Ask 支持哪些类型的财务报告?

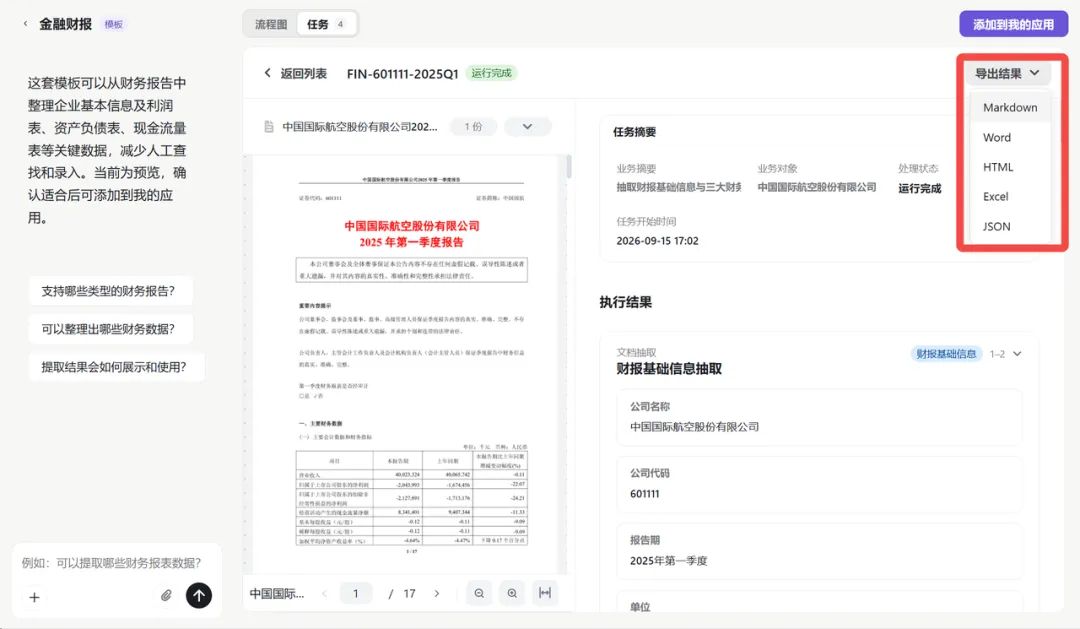109,291
